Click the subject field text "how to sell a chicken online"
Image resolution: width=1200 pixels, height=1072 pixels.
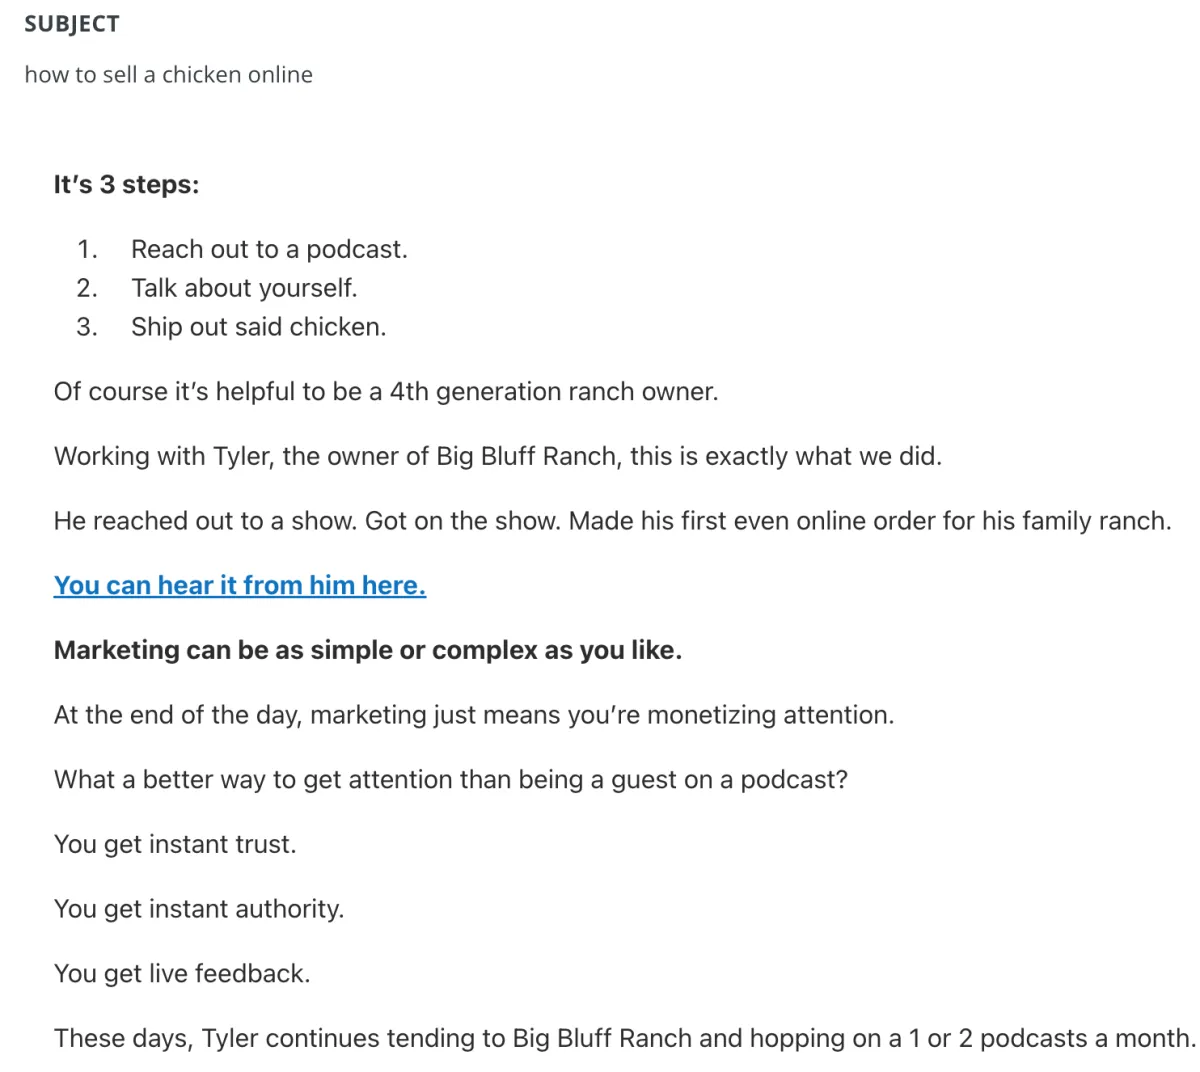tap(168, 75)
